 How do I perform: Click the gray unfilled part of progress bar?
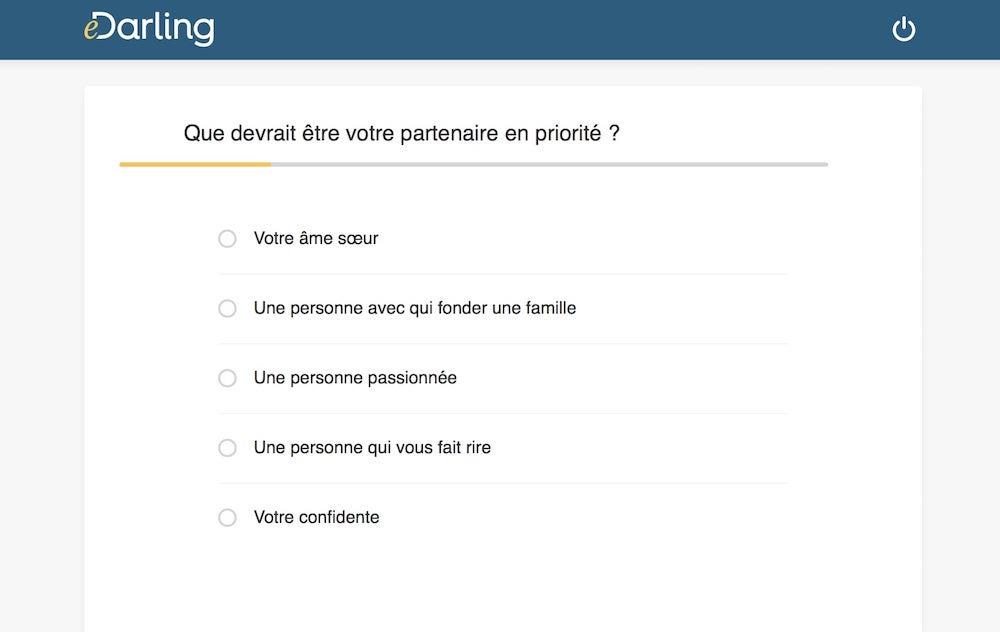coord(549,165)
